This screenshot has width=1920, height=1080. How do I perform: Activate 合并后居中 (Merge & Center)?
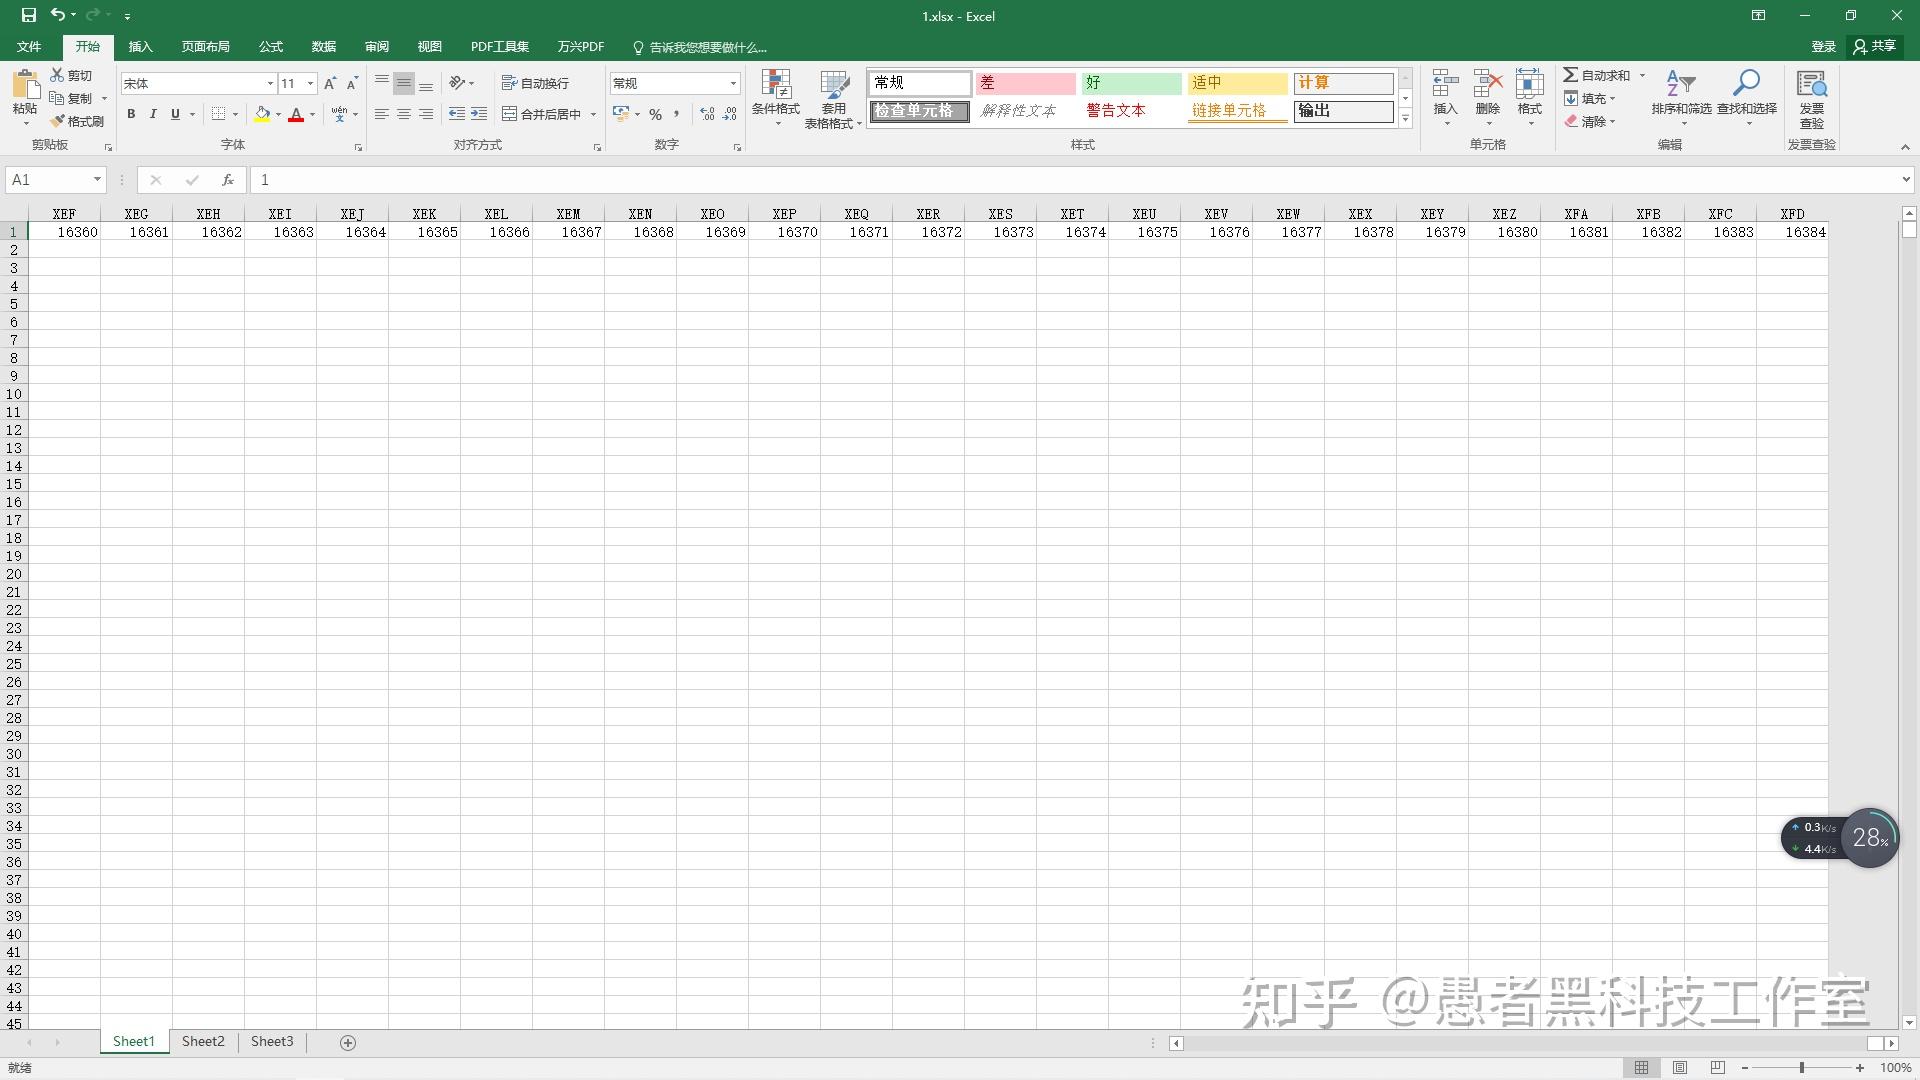[545, 114]
